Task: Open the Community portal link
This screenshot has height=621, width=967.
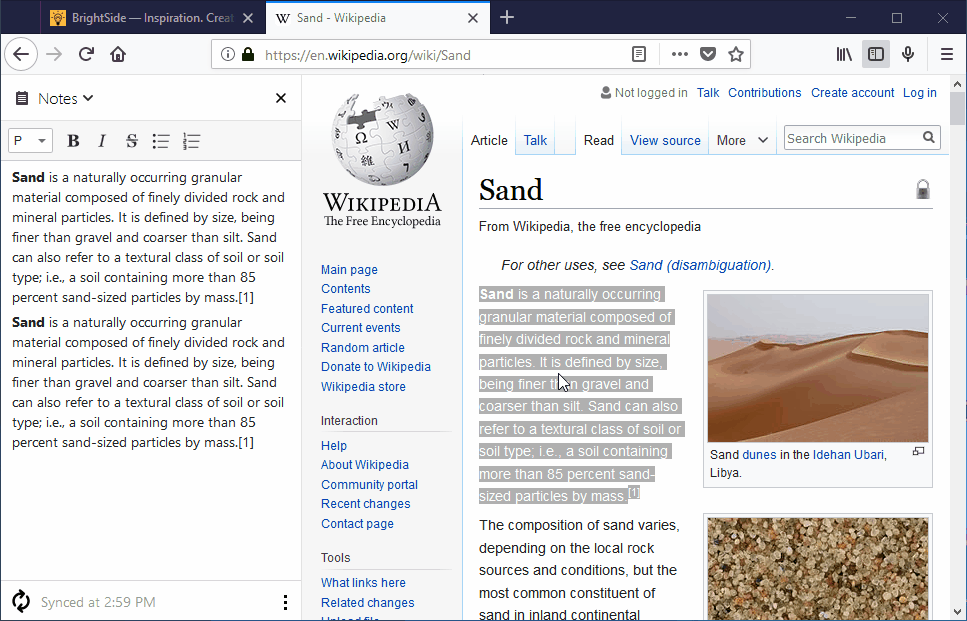Action: [369, 485]
